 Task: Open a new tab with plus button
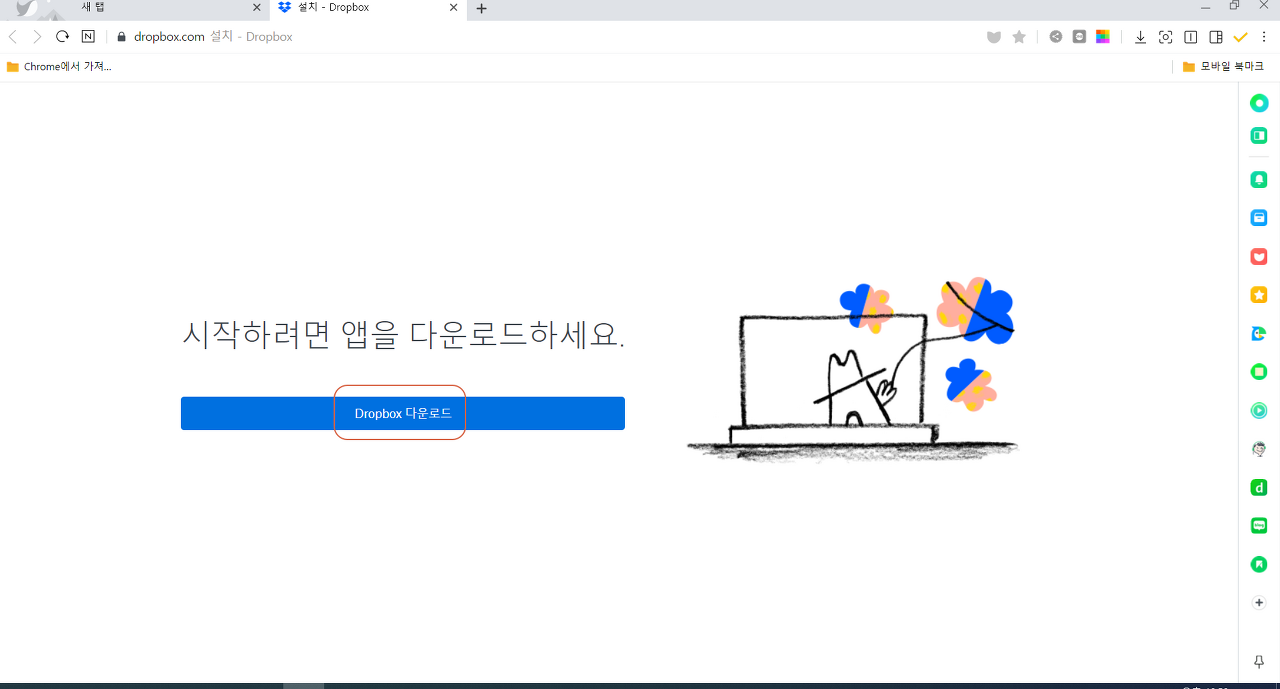(x=481, y=8)
